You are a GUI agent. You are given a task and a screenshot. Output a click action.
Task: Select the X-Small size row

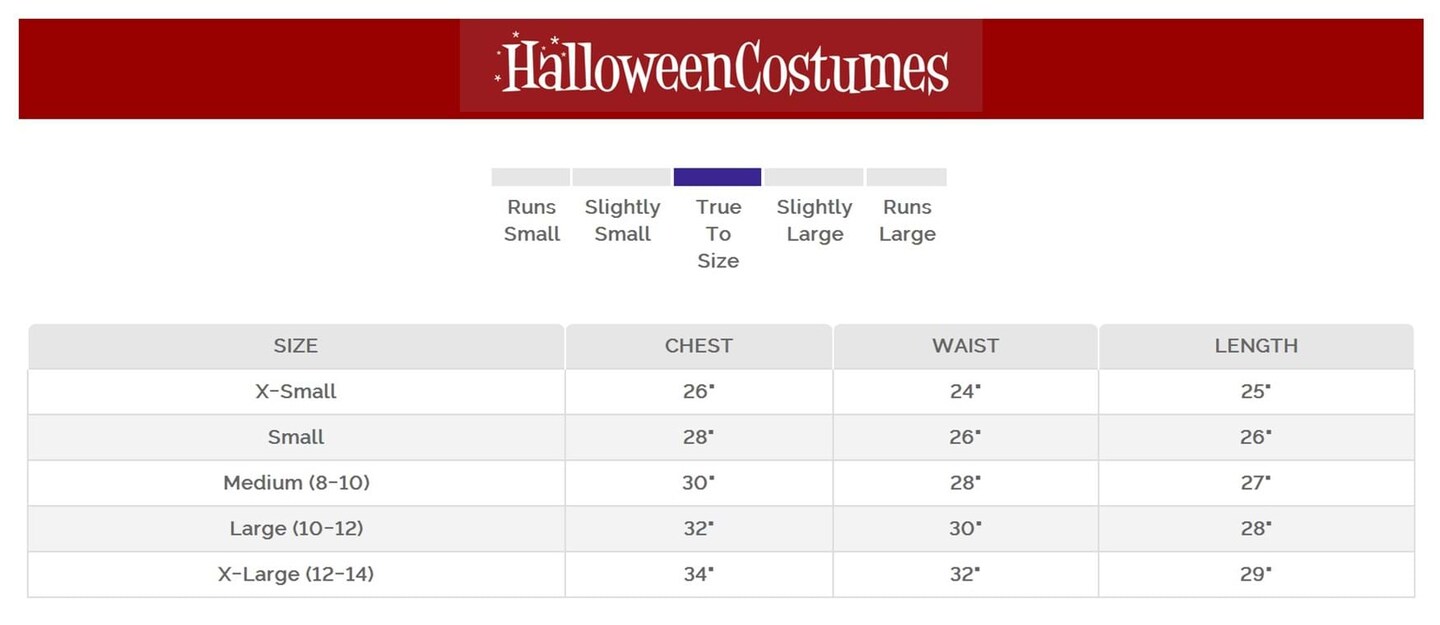click(x=296, y=392)
